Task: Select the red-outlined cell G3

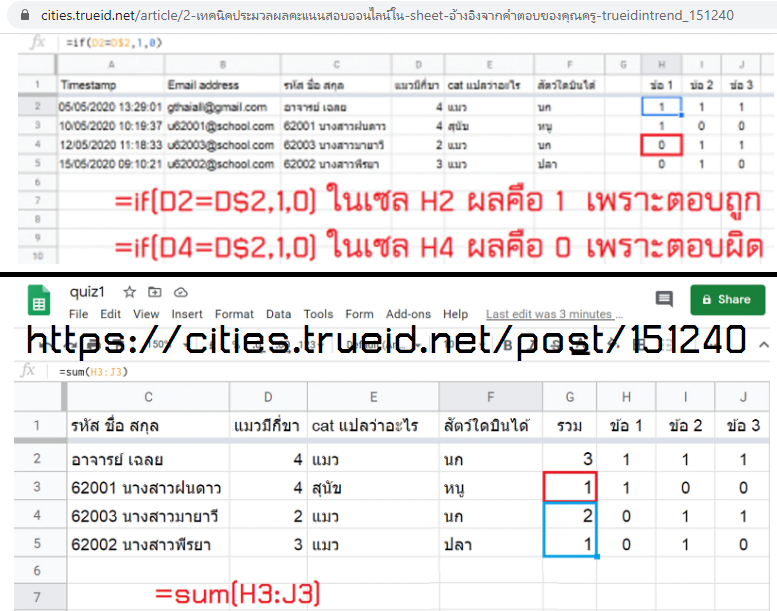Action: [x=569, y=488]
